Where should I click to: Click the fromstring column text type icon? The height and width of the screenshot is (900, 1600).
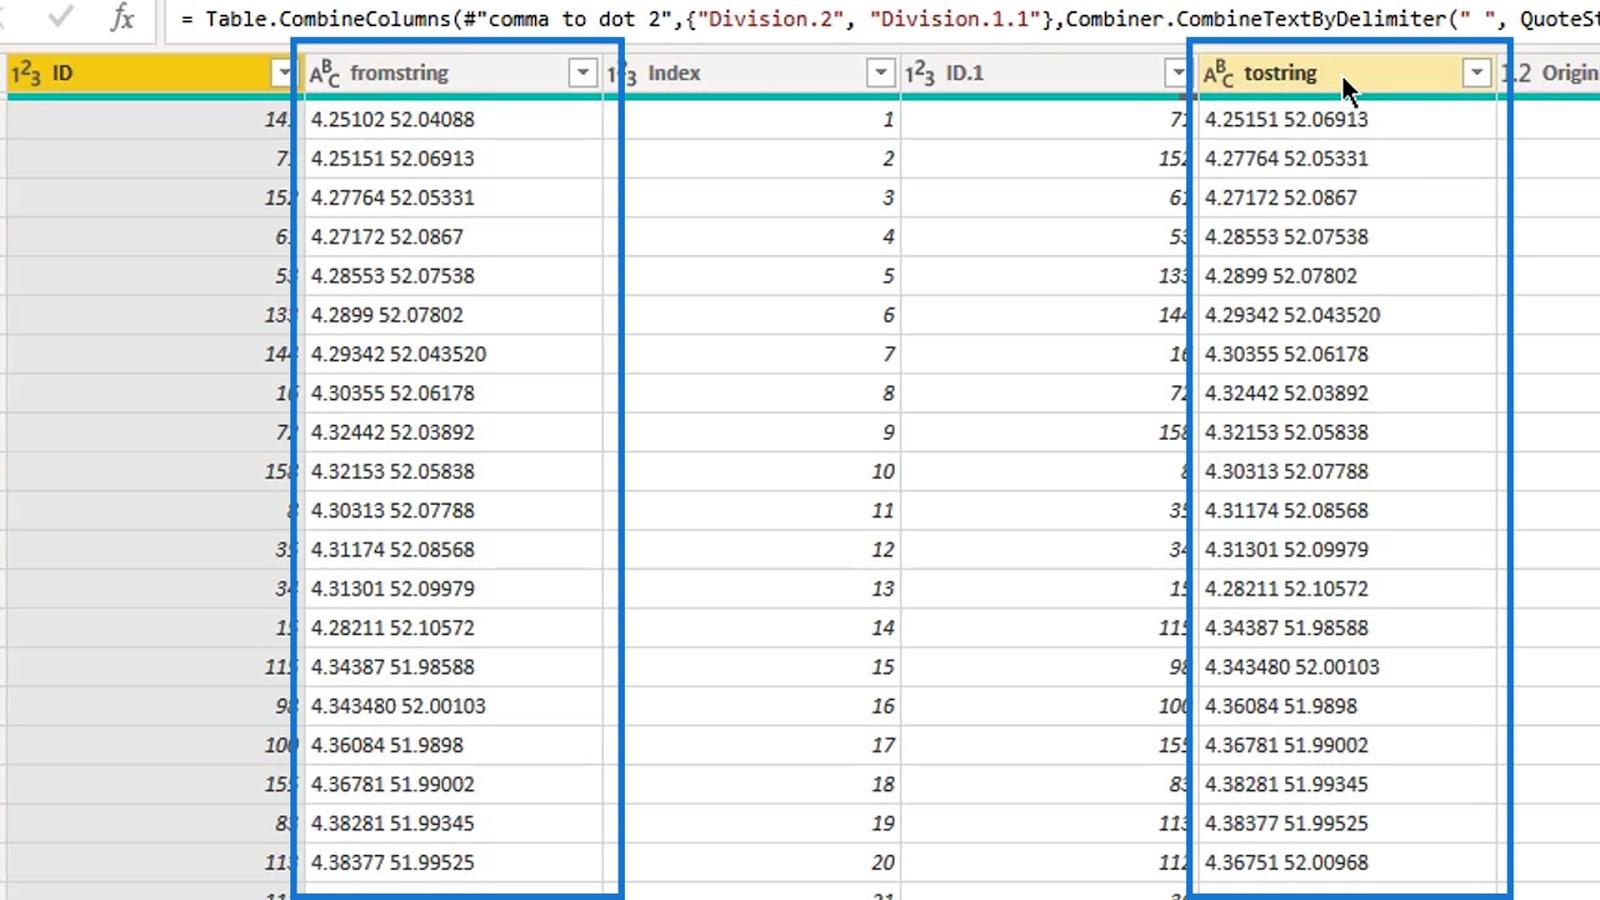(x=324, y=73)
